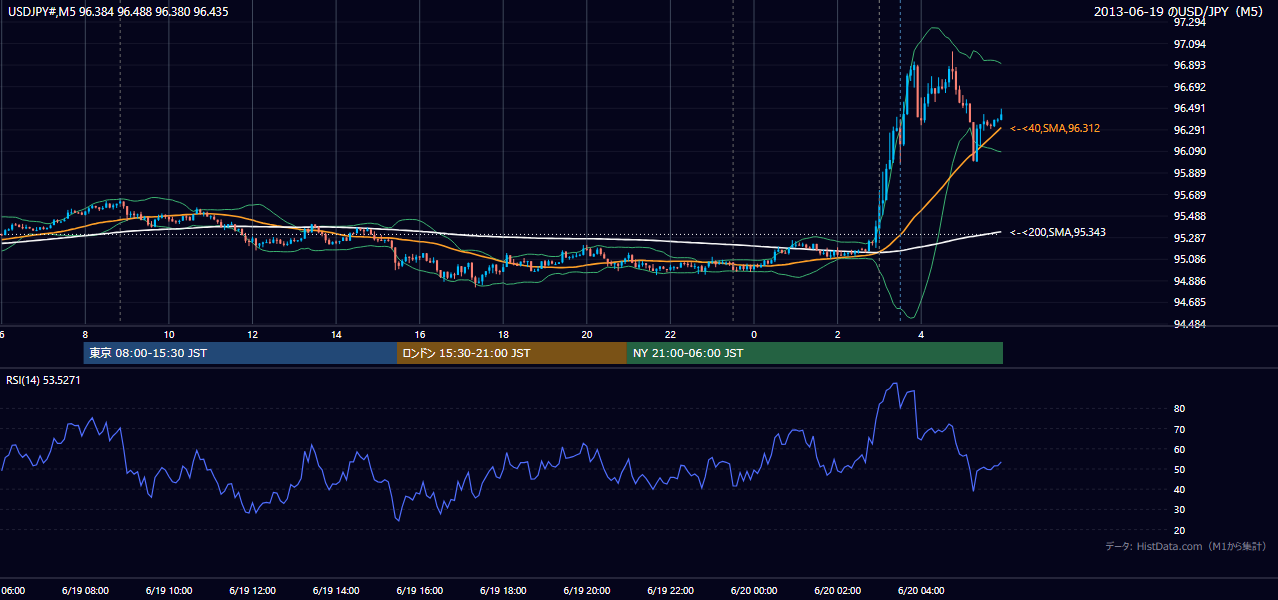Click hour marker 22 under price chart
The image size is (1278, 600).
[x=670, y=334]
